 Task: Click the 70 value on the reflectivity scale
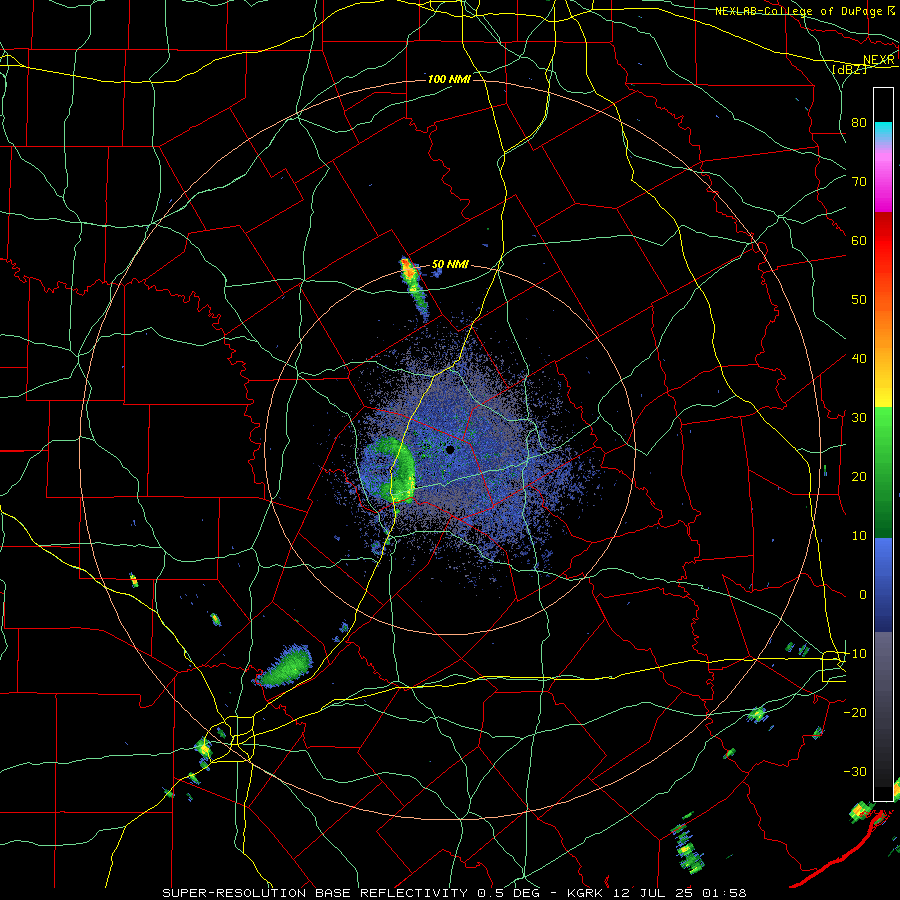(859, 182)
